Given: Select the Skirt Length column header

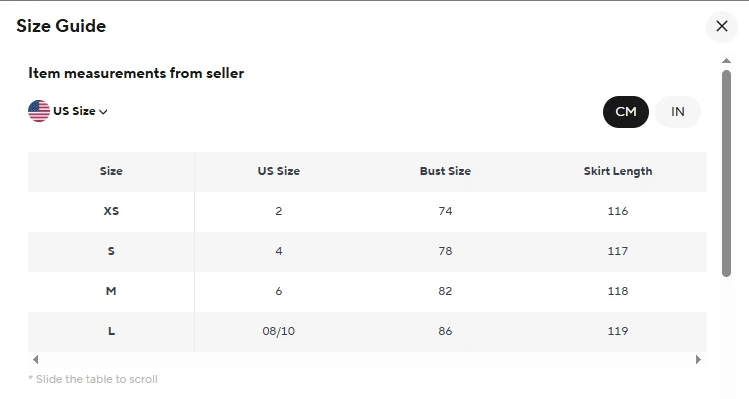Looking at the screenshot, I should point(618,172).
